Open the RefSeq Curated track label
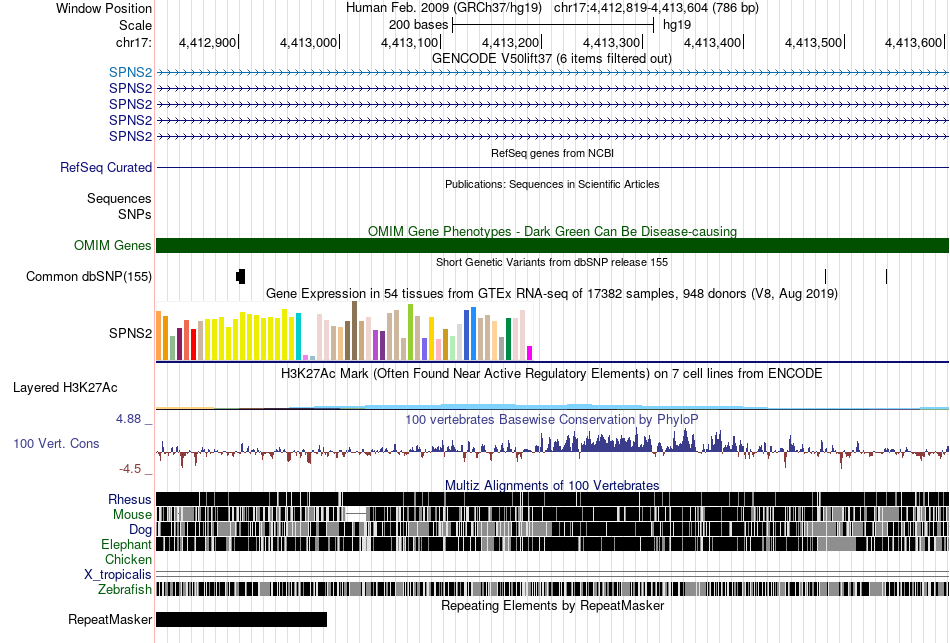The width and height of the screenshot is (950, 643). [x=106, y=167]
